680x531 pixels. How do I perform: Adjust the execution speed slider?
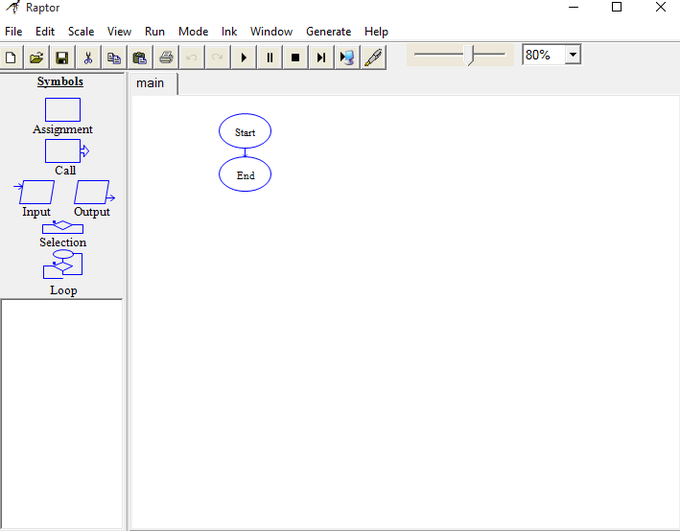[x=472, y=55]
